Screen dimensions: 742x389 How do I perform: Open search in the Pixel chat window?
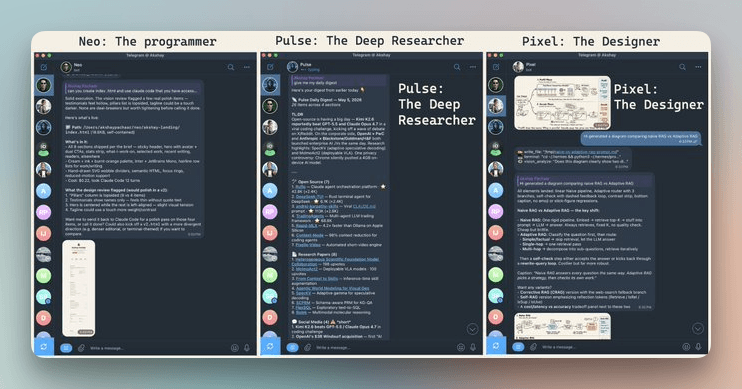682,67
